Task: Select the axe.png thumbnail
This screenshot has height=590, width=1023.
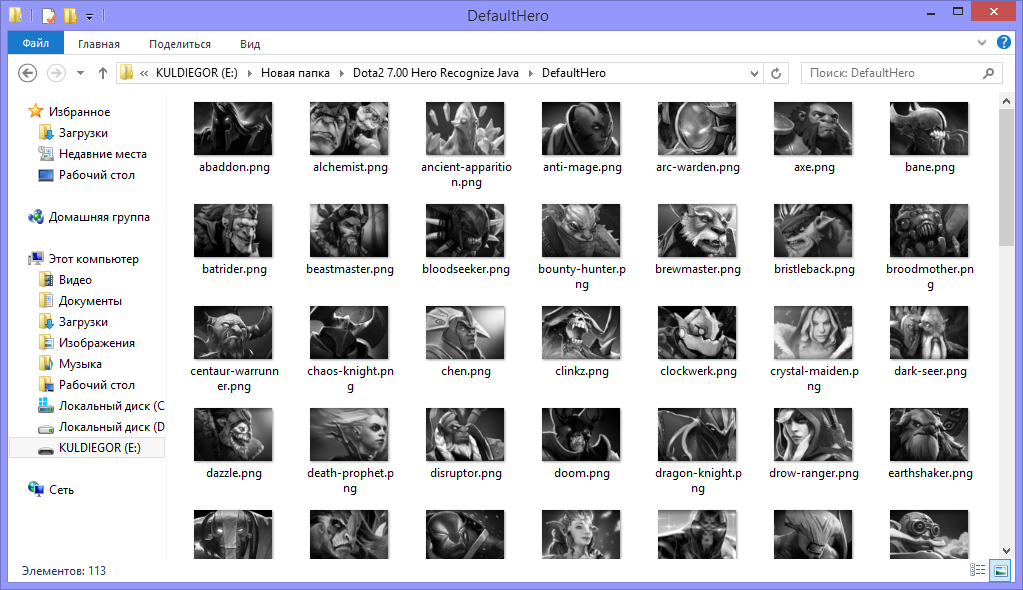Action: (x=813, y=129)
